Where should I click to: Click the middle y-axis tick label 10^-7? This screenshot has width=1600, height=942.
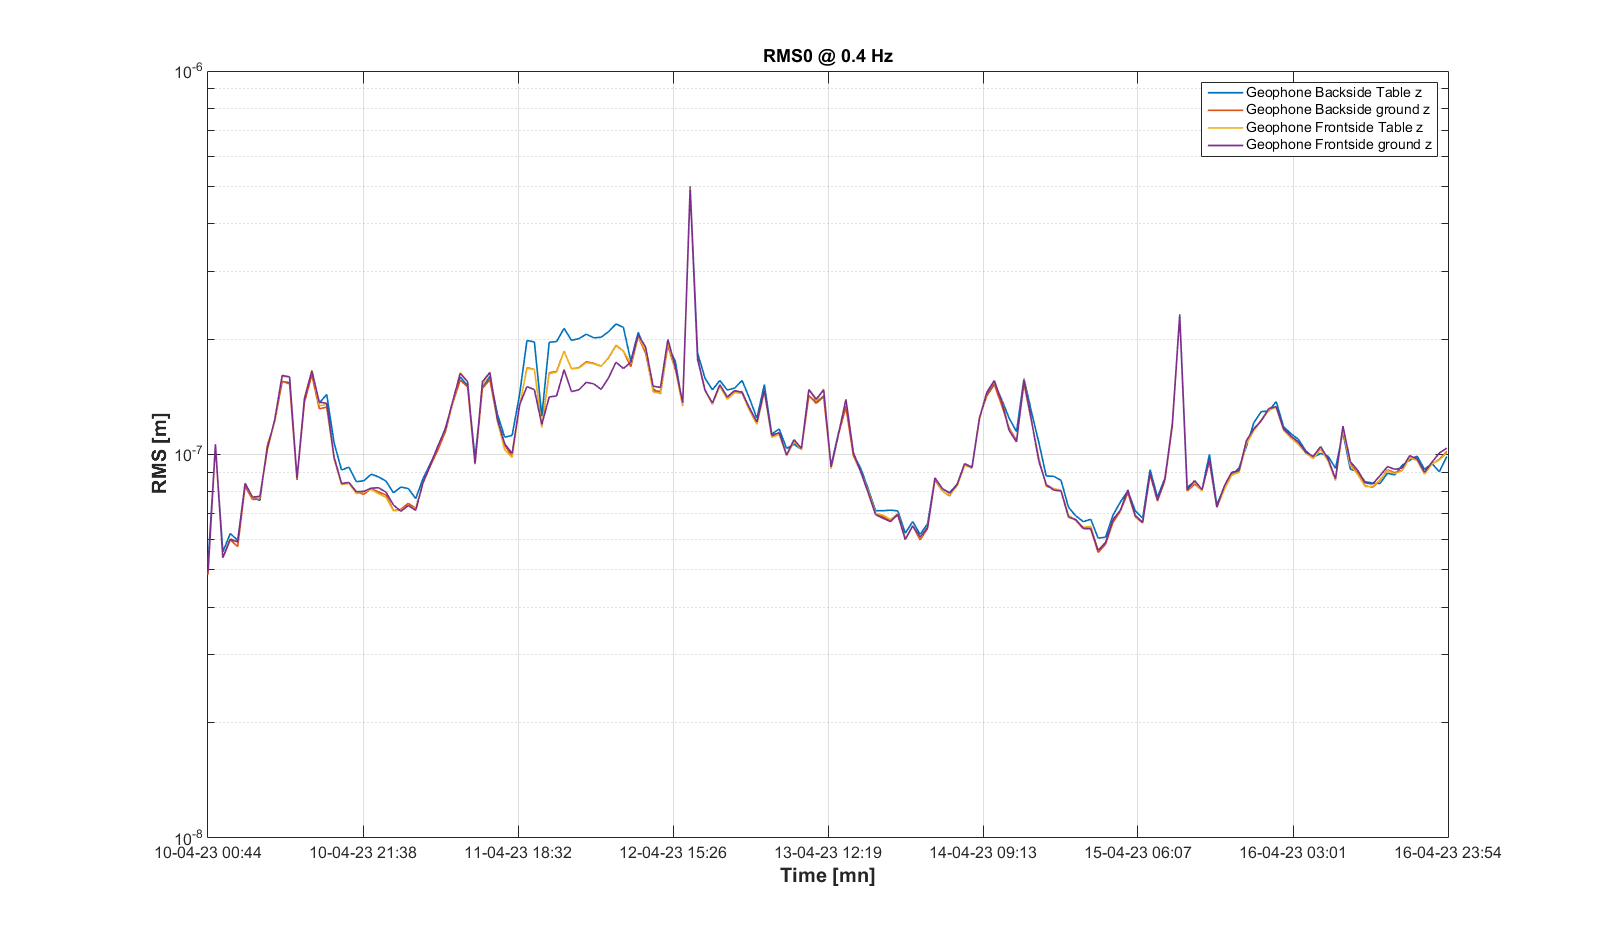(x=189, y=455)
